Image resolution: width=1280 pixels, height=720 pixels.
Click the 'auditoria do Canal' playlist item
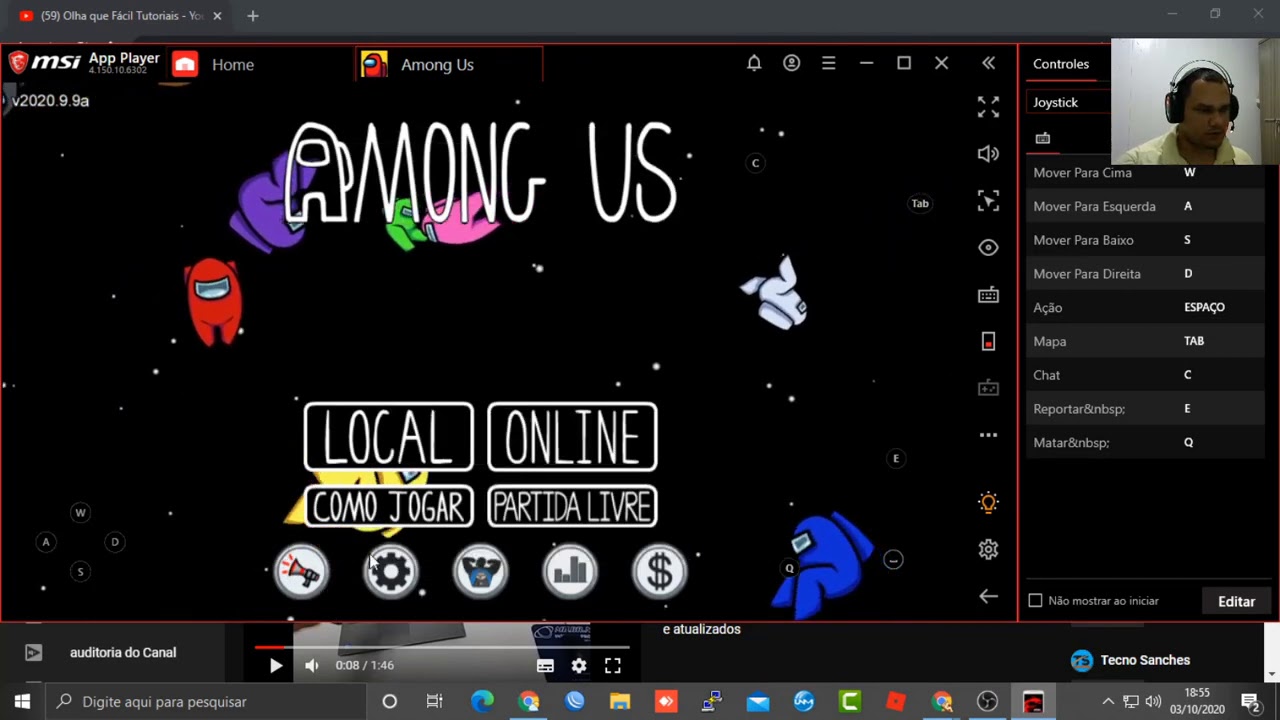[x=123, y=652]
